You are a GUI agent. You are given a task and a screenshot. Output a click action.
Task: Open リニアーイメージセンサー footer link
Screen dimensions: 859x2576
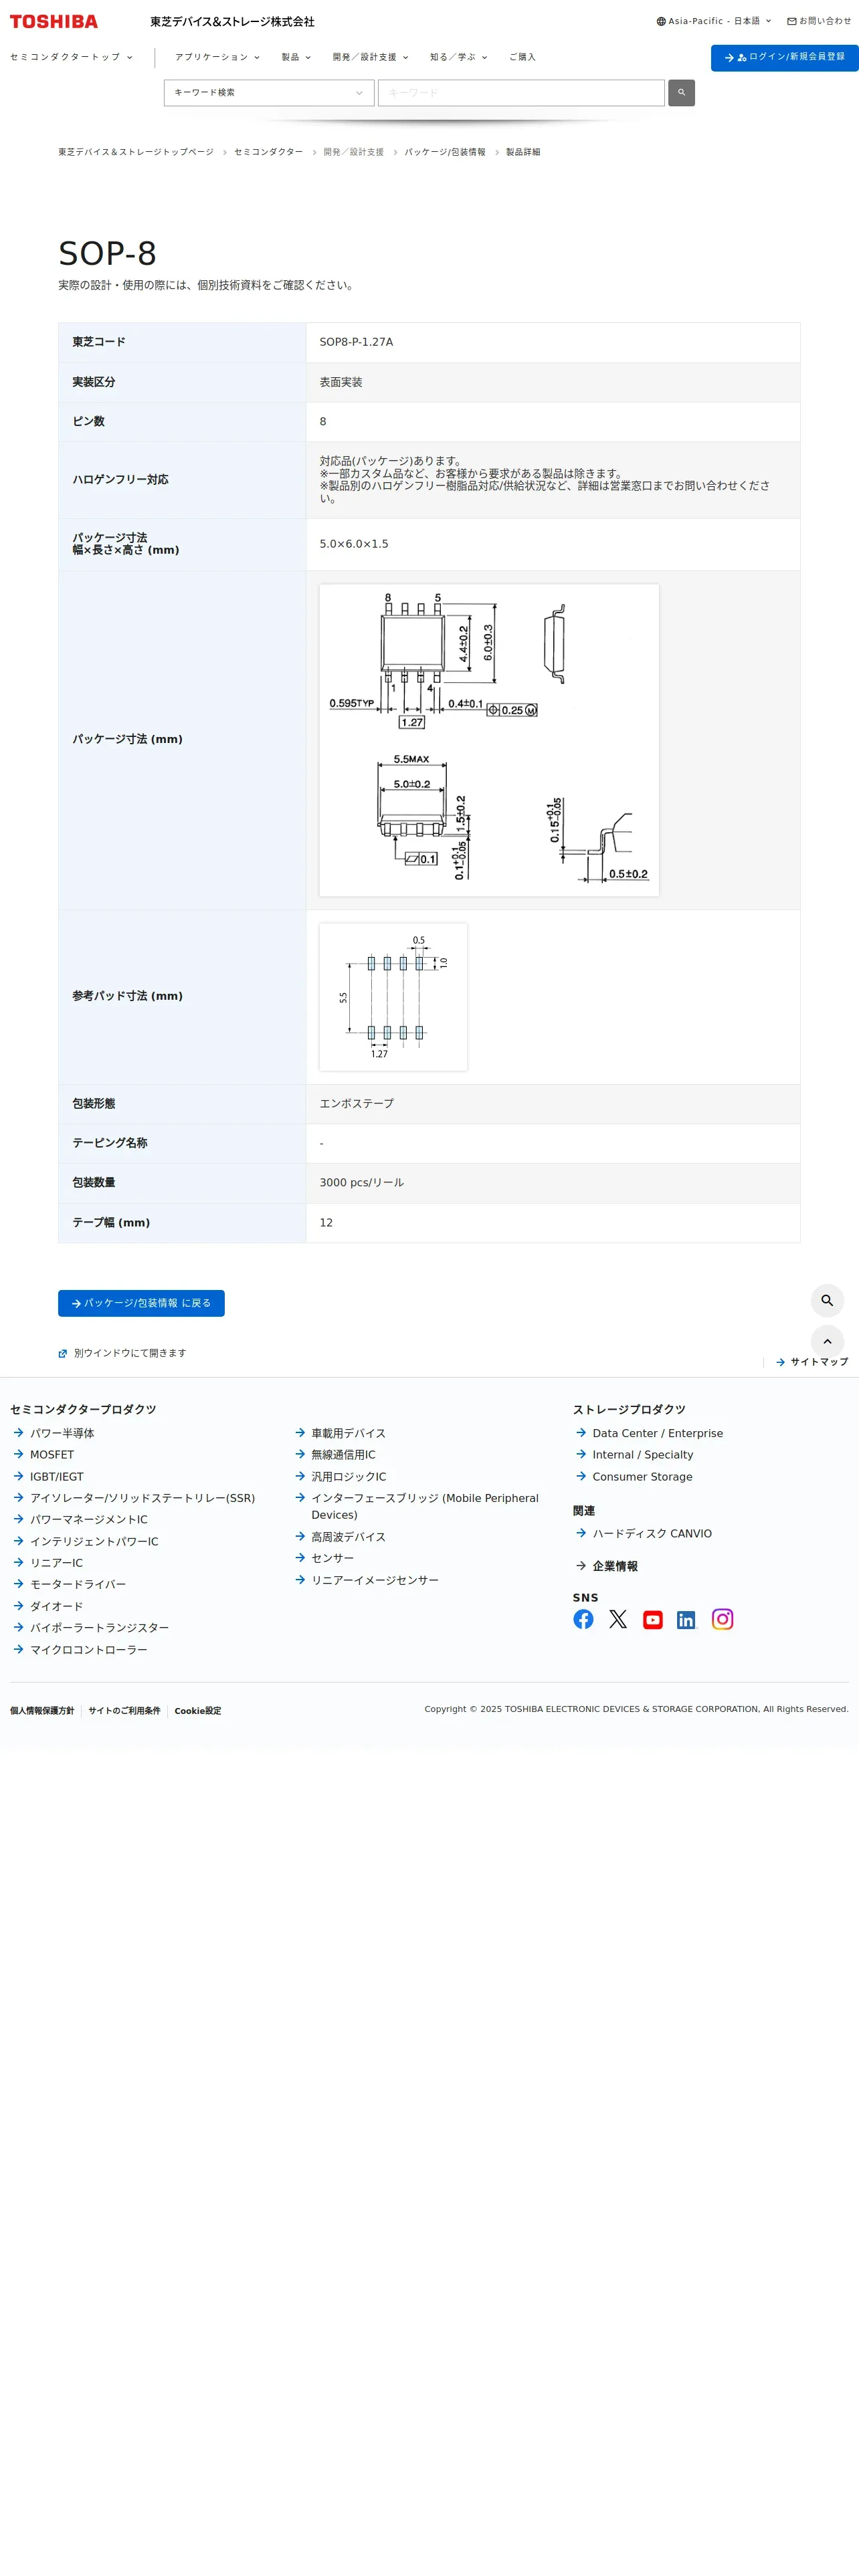(x=375, y=1580)
